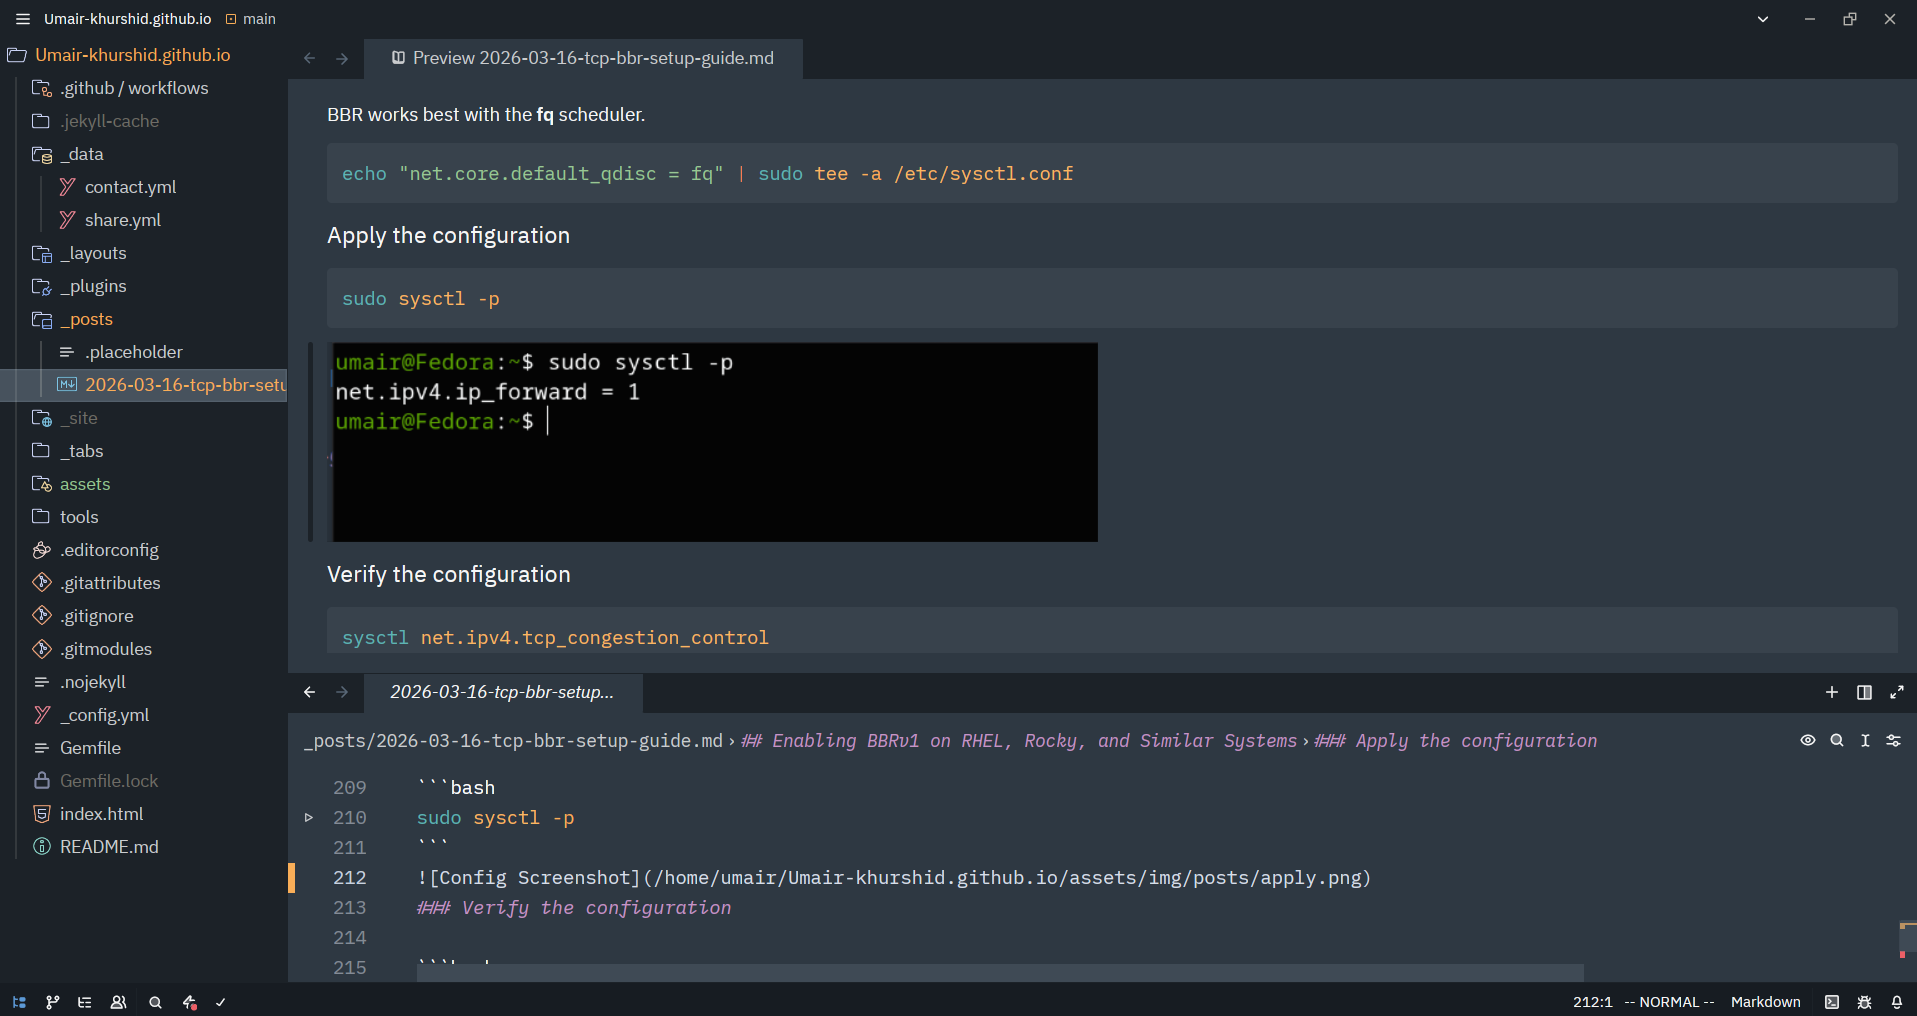
Task: Click the NORMAL vim mode indicator
Action: point(1668,1002)
